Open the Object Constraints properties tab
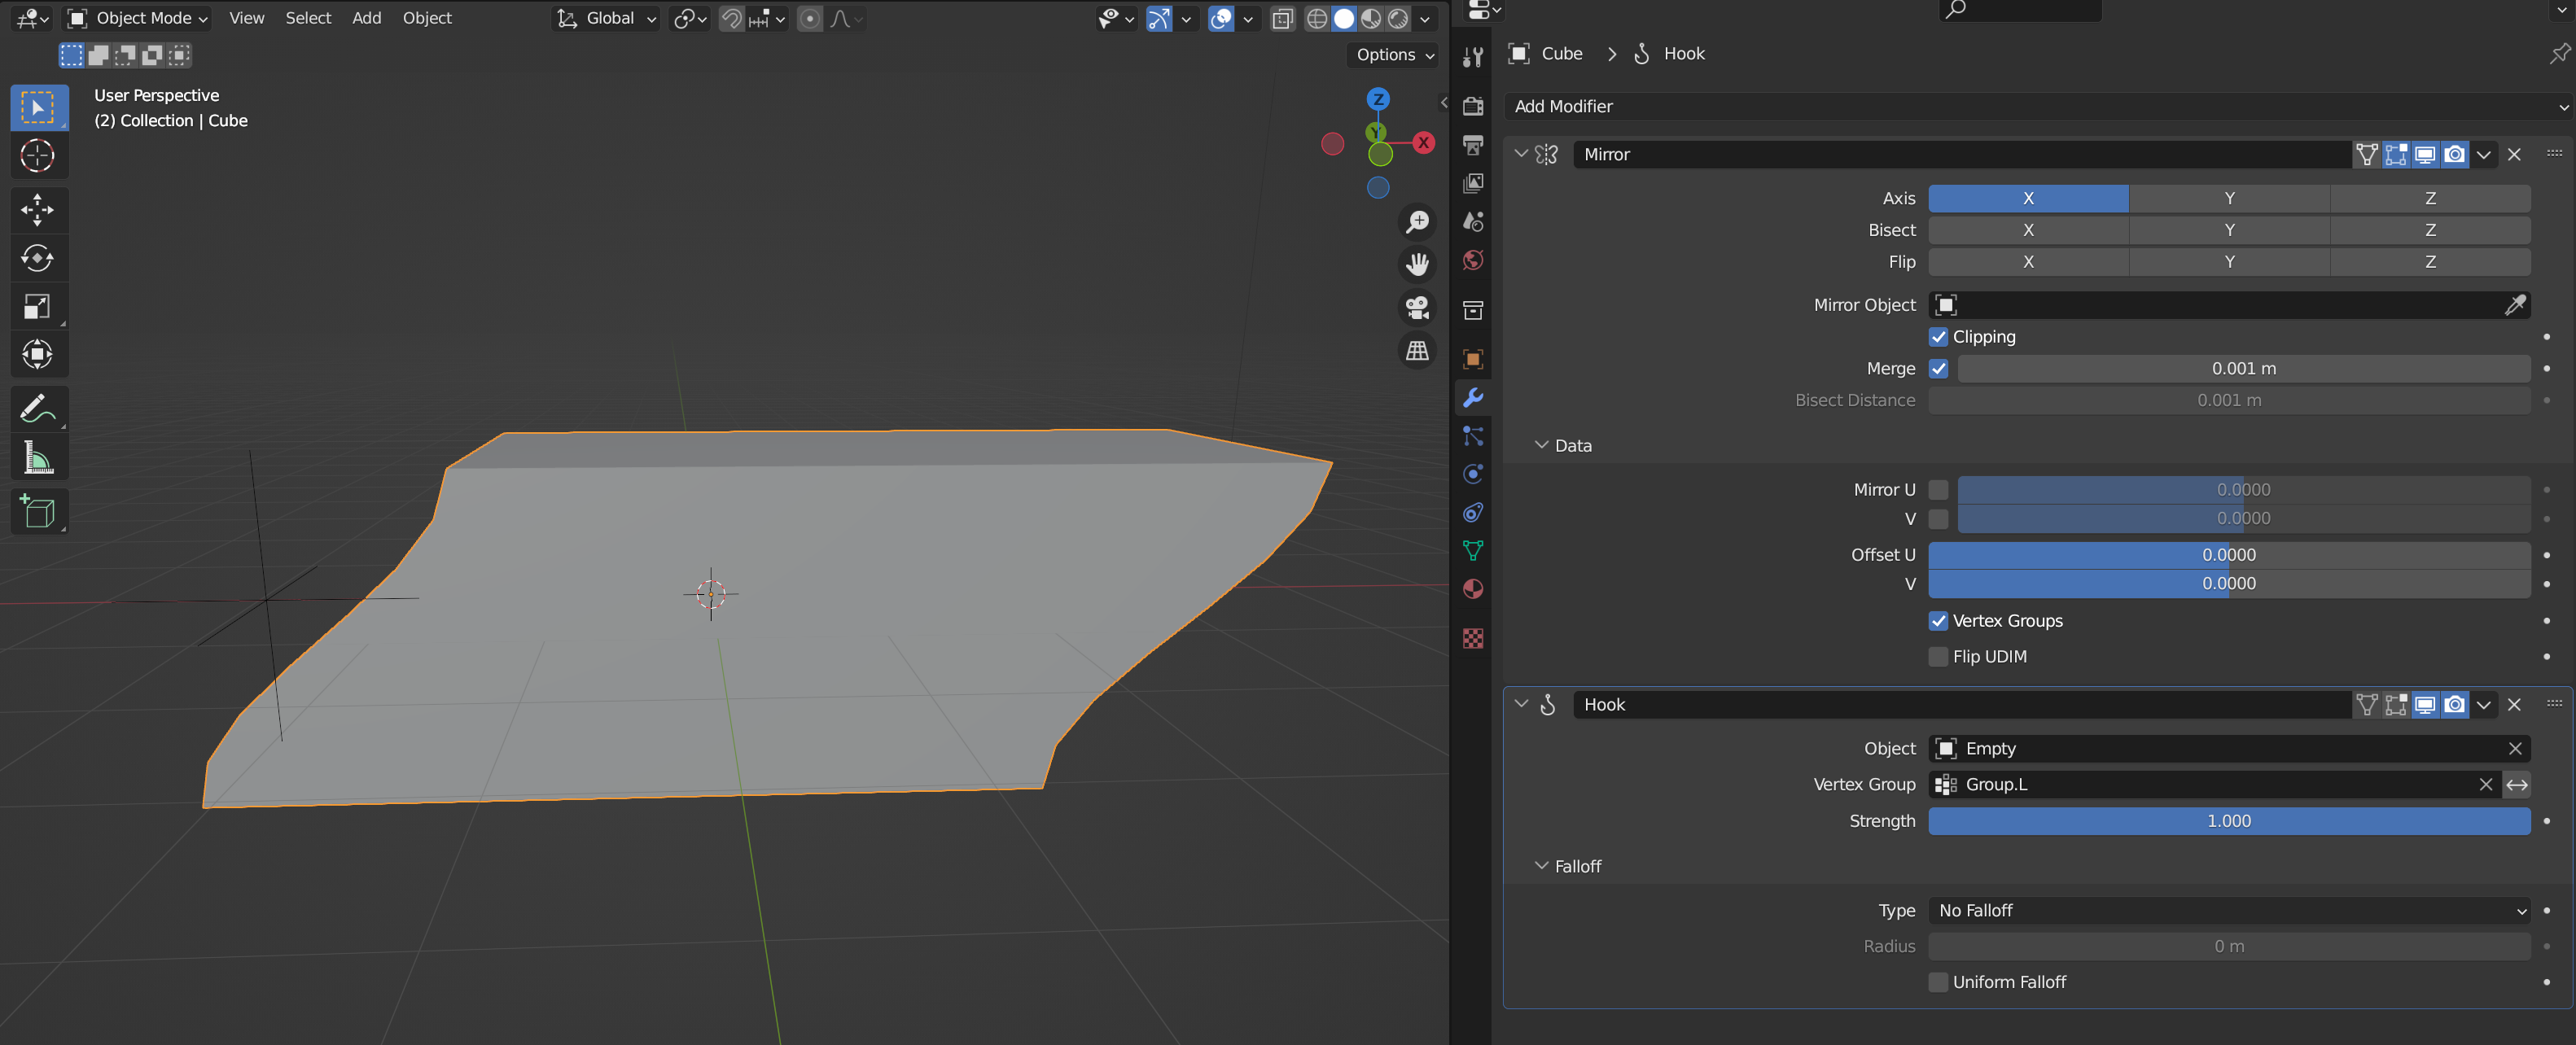 1472,512
